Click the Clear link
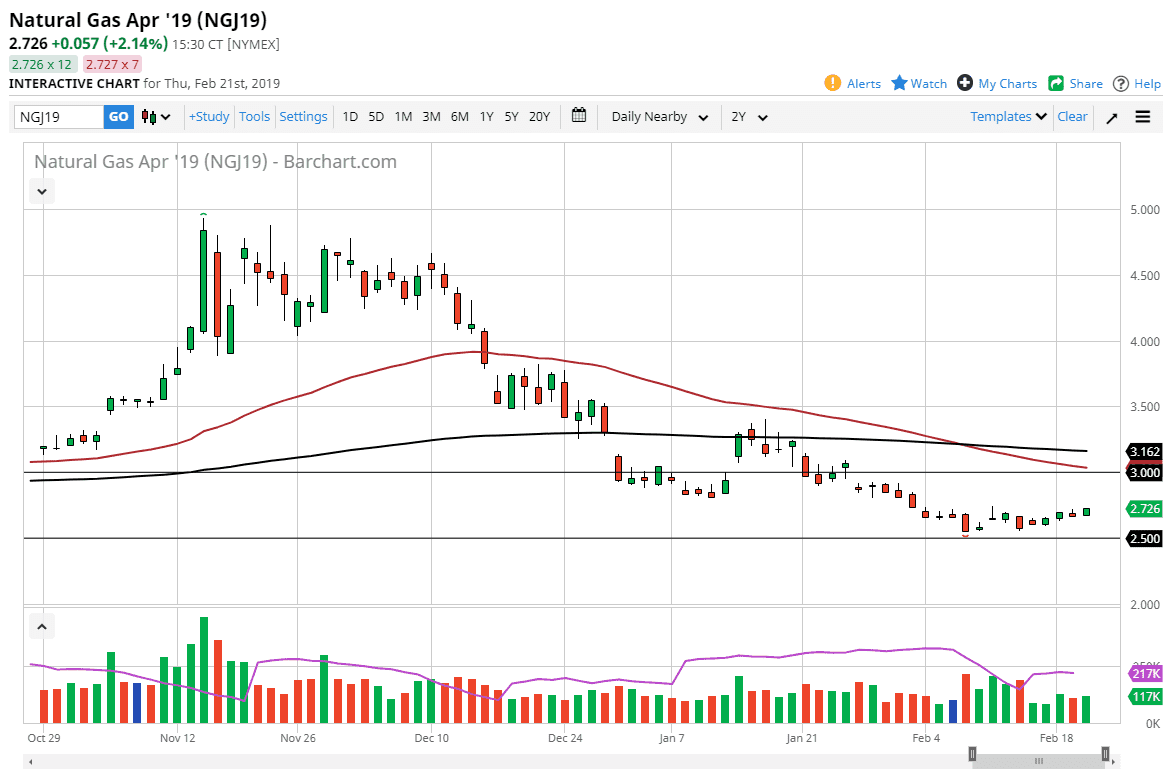Screen dimensions: 1163x777 click(1072, 117)
